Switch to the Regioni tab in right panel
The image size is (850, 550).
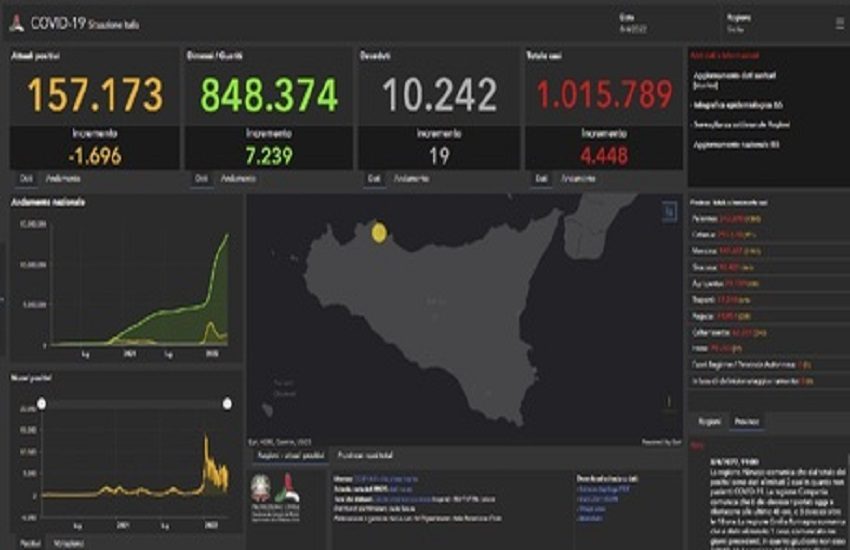(708, 422)
